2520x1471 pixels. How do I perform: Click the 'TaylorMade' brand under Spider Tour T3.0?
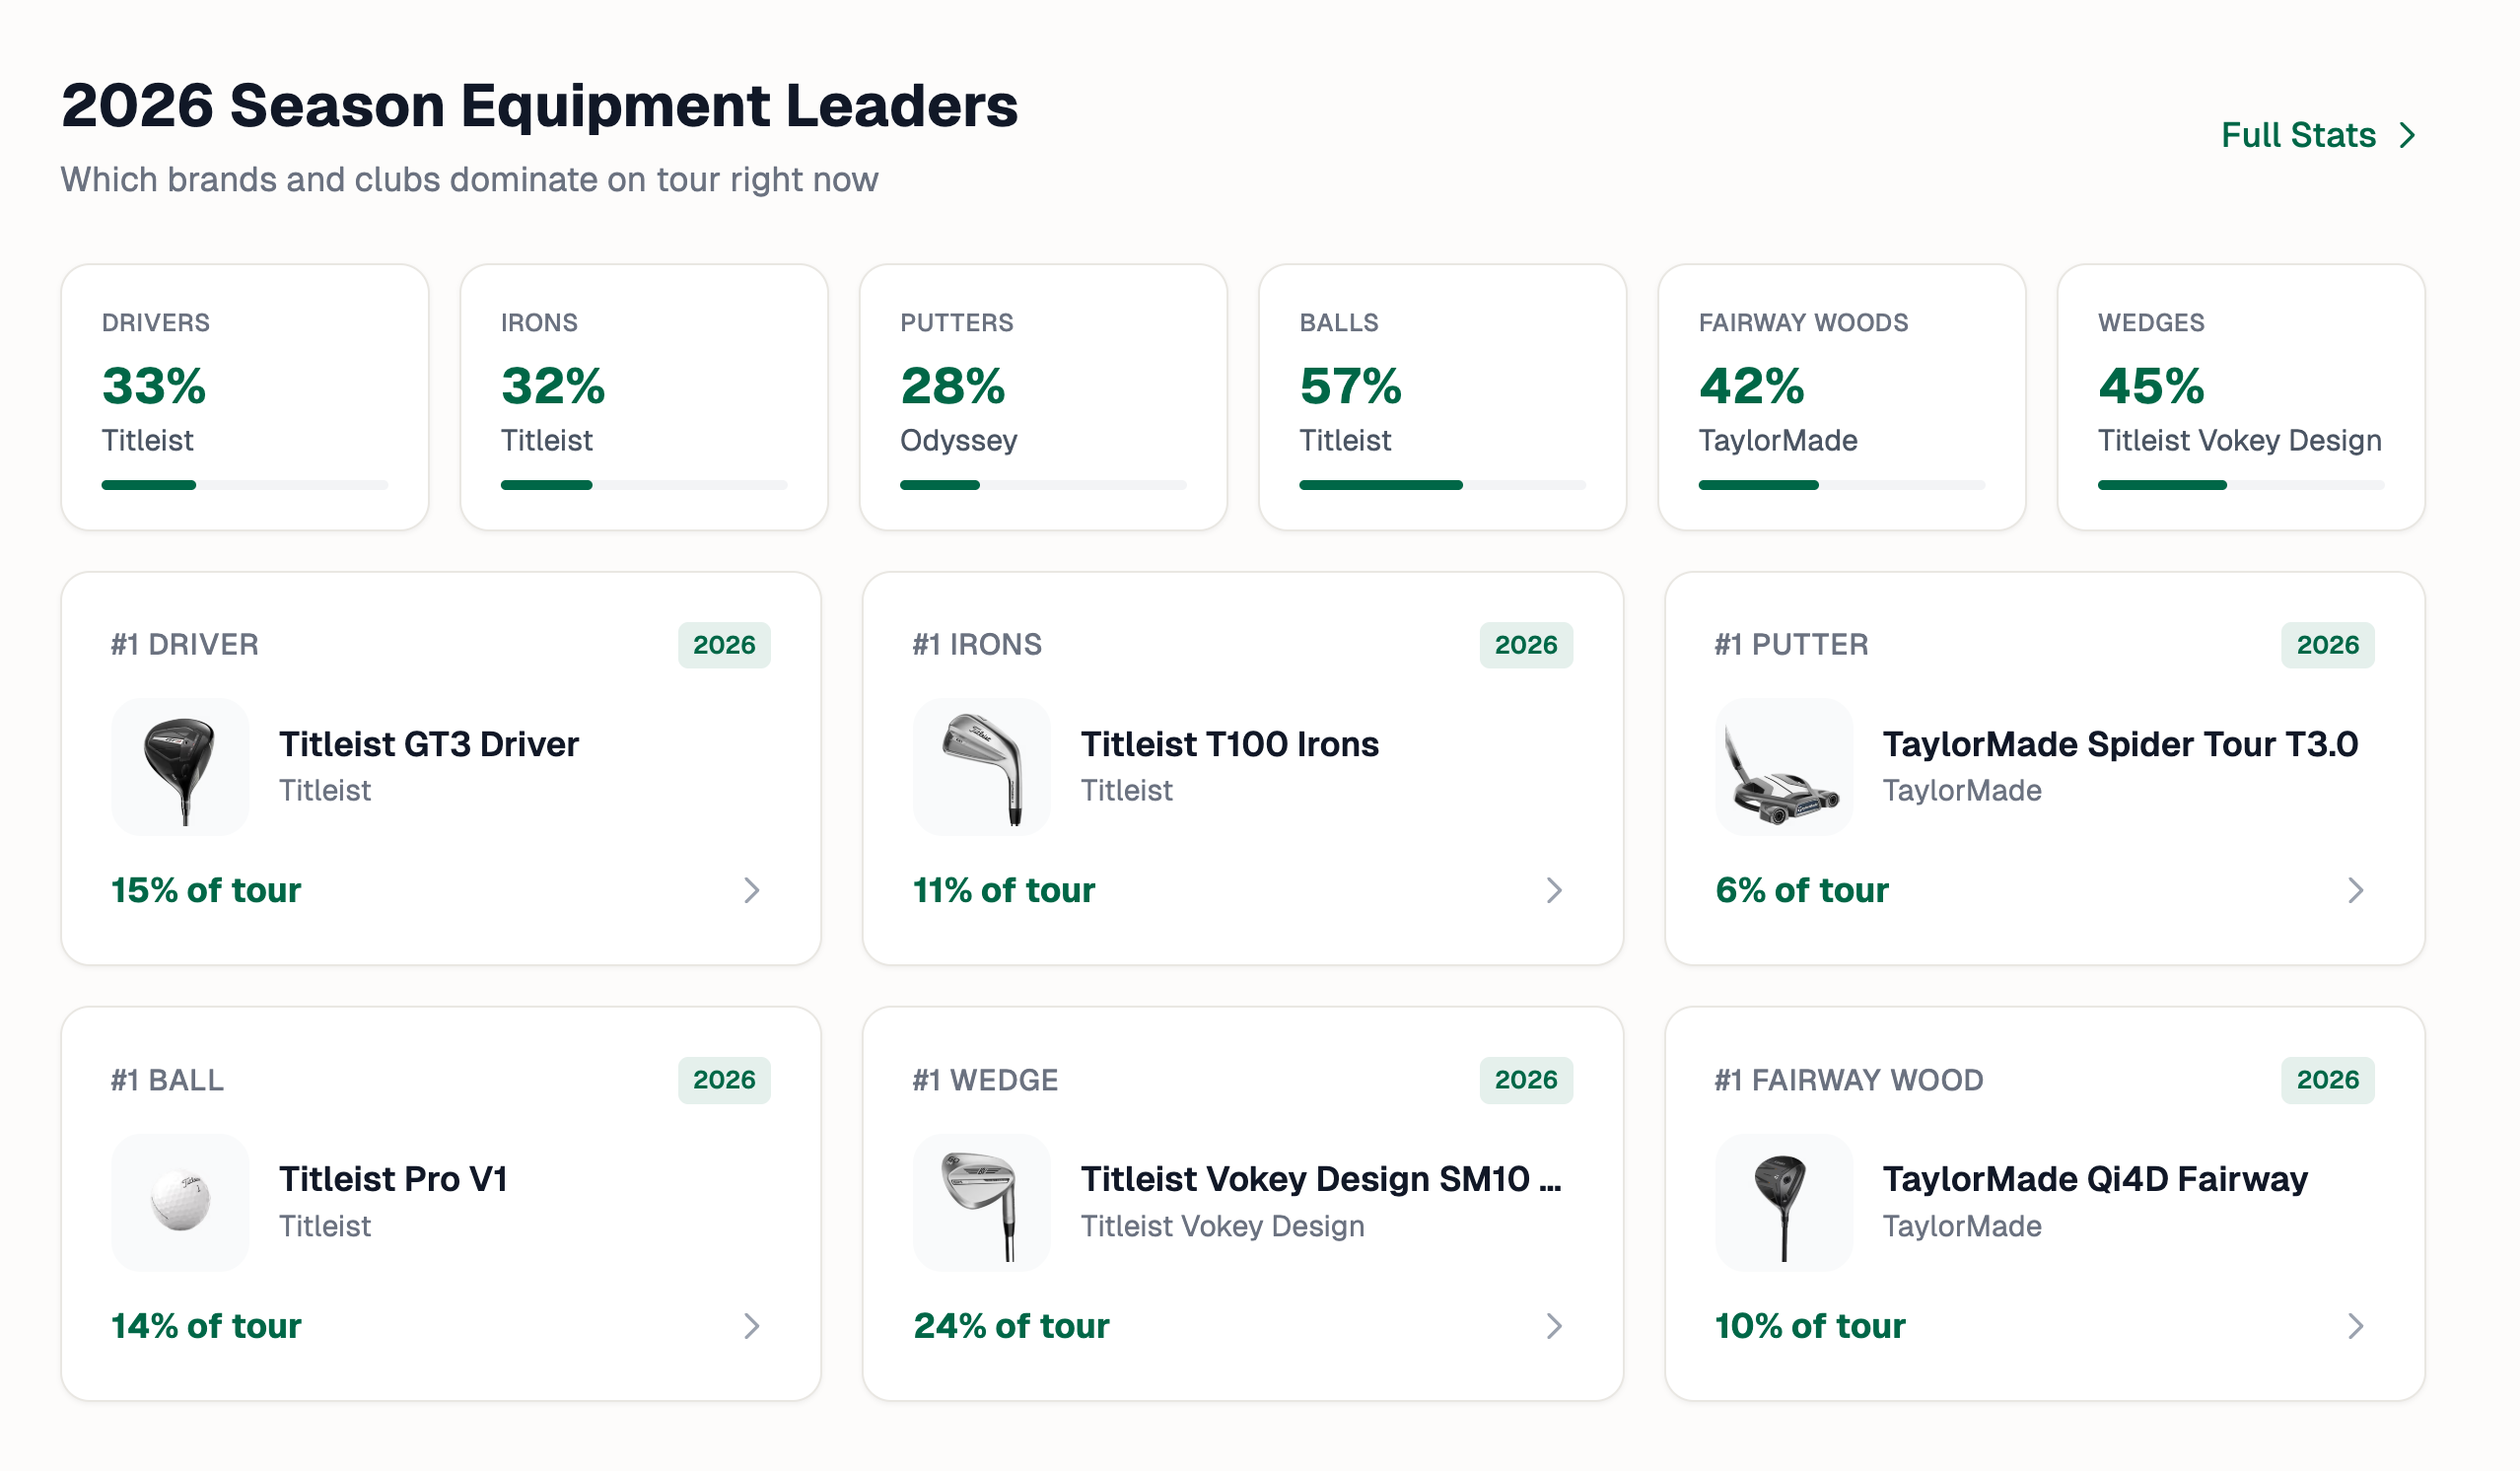click(1962, 790)
